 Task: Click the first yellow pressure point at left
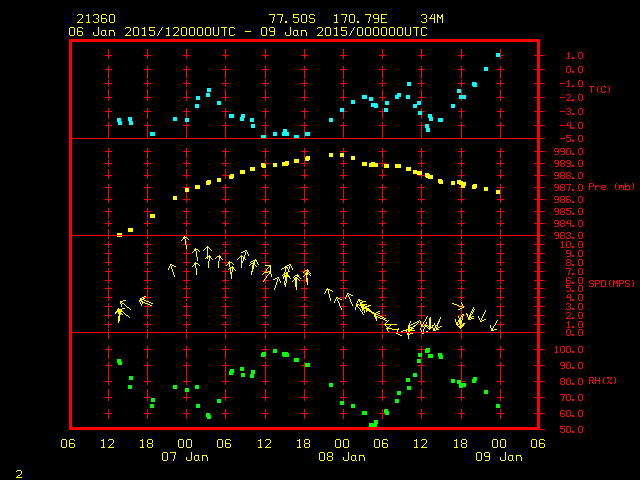tap(119, 235)
